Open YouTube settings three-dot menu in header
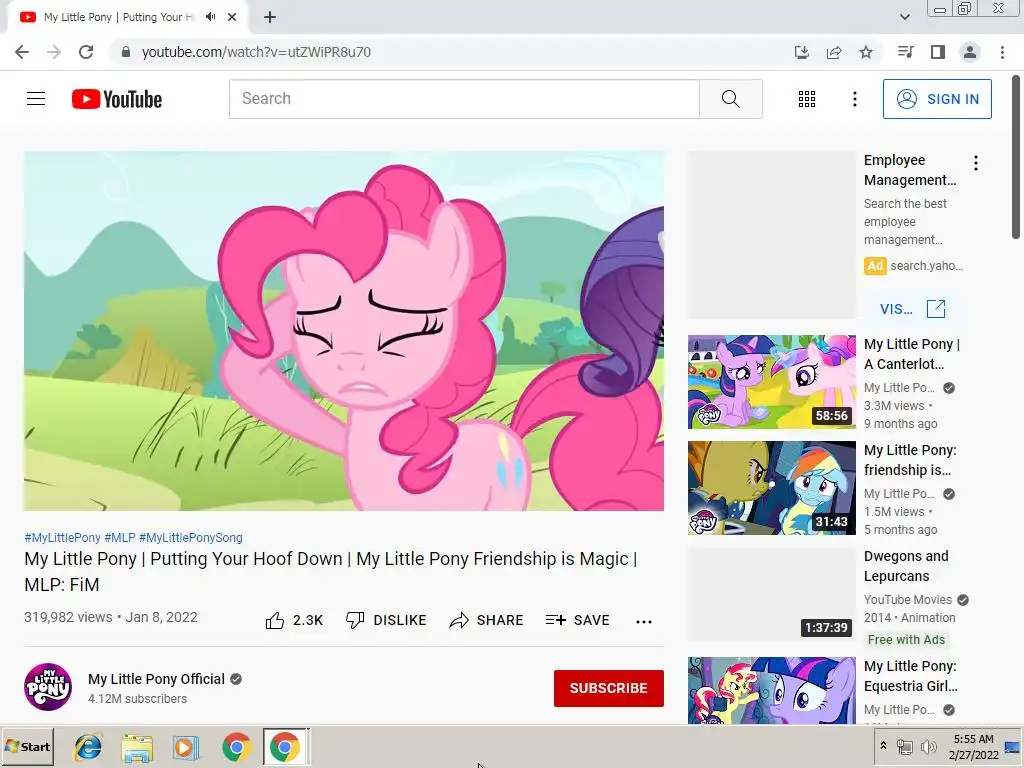This screenshot has width=1024, height=768. (854, 99)
